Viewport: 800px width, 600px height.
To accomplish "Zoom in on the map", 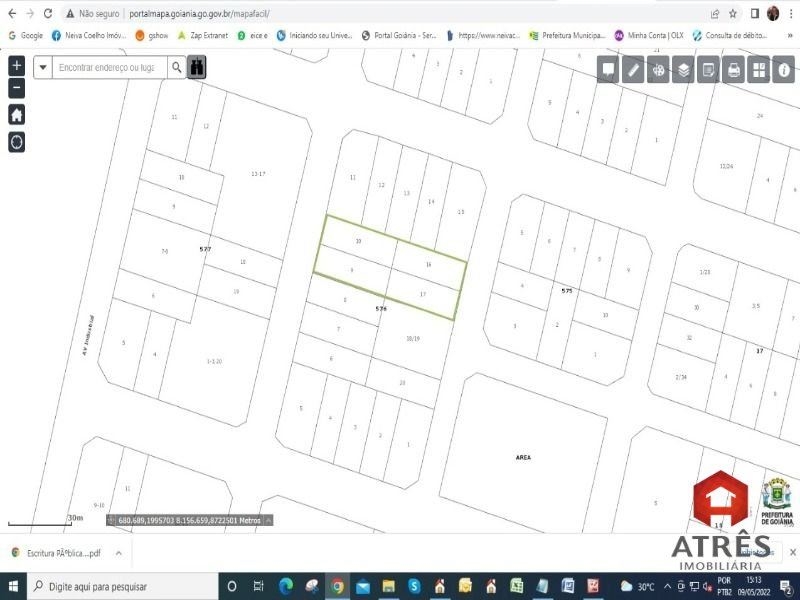I will (x=16, y=66).
